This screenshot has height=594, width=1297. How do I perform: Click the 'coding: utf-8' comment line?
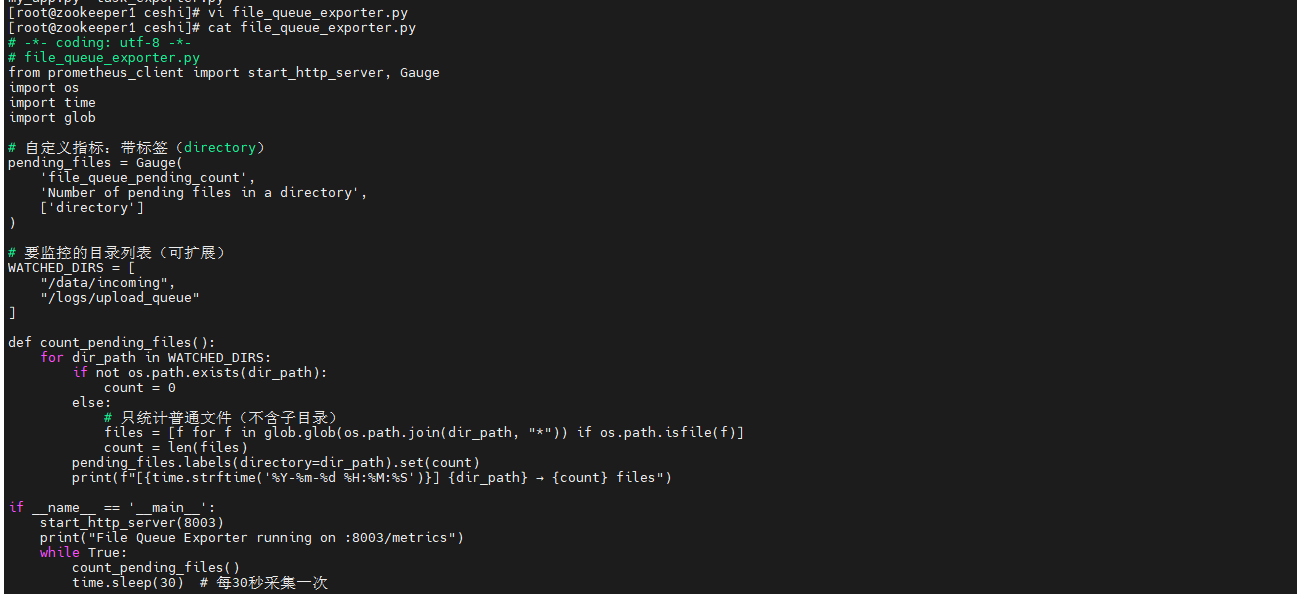pos(100,42)
